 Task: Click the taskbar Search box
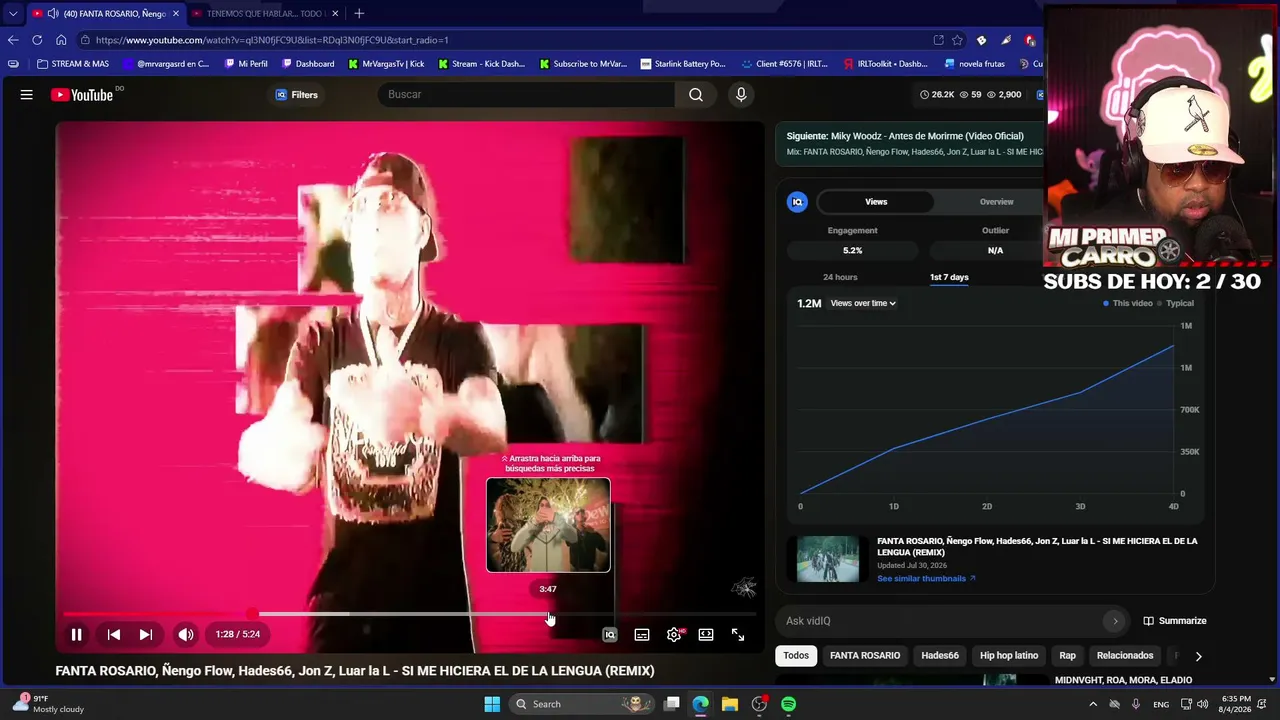pos(581,704)
